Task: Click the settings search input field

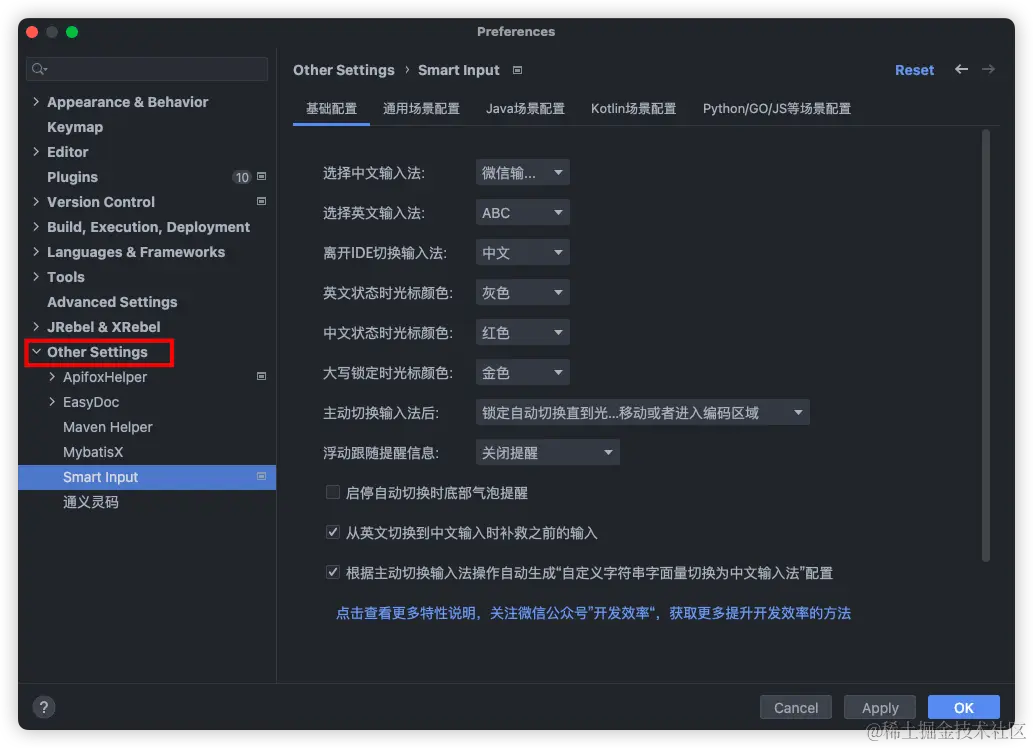Action: pos(147,69)
